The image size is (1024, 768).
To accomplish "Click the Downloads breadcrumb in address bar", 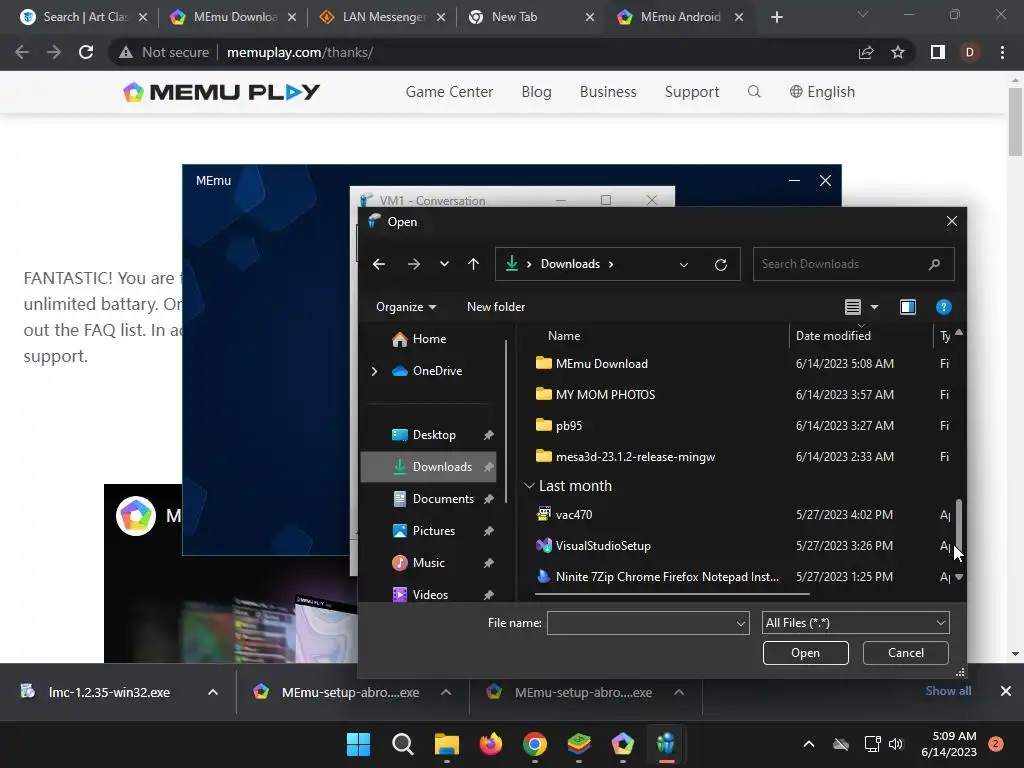I will [x=570, y=264].
